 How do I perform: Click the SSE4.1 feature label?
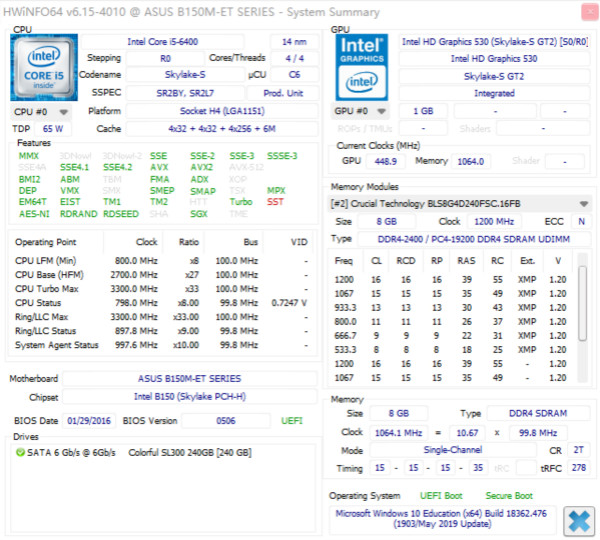point(74,167)
